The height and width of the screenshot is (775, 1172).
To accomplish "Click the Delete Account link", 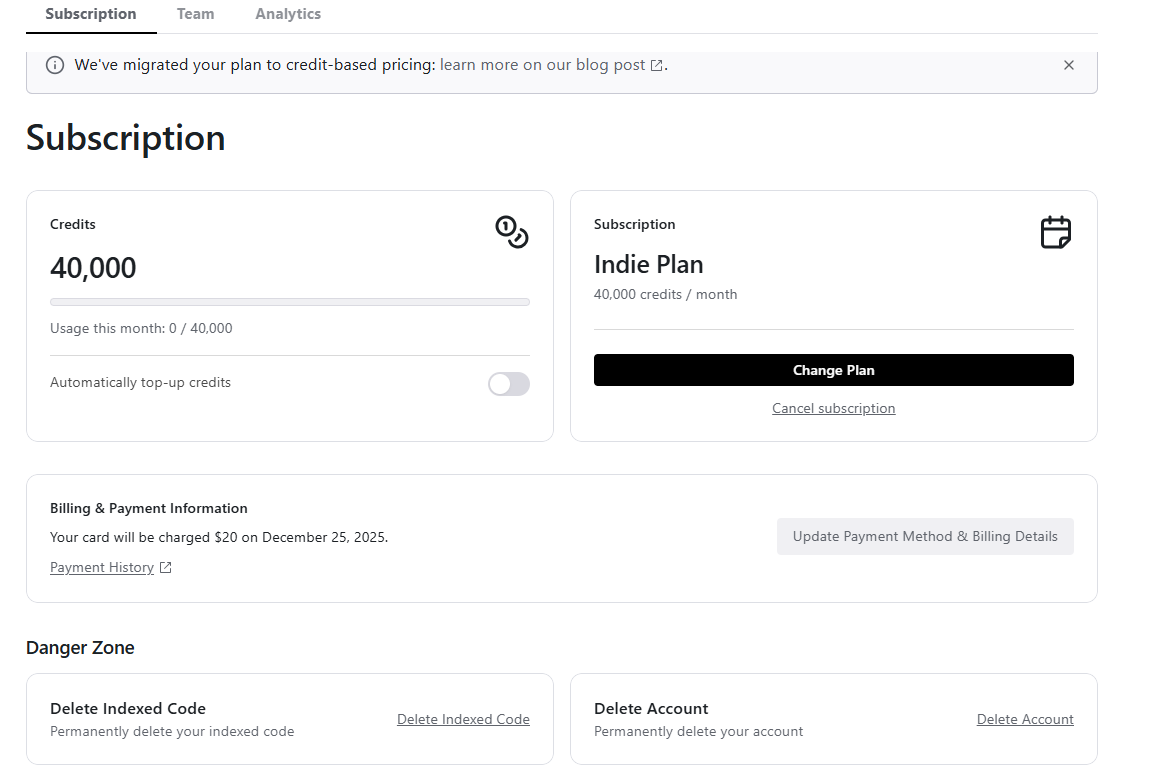I will (x=1025, y=720).
